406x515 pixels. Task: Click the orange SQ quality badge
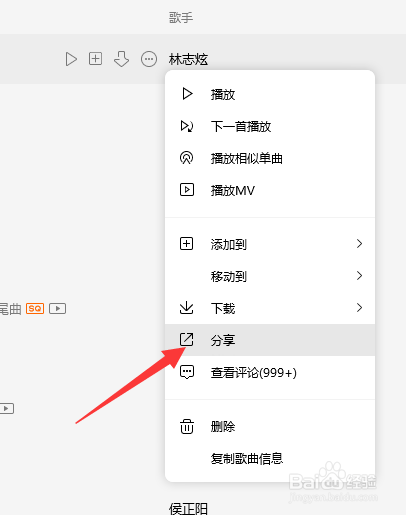click(35, 308)
